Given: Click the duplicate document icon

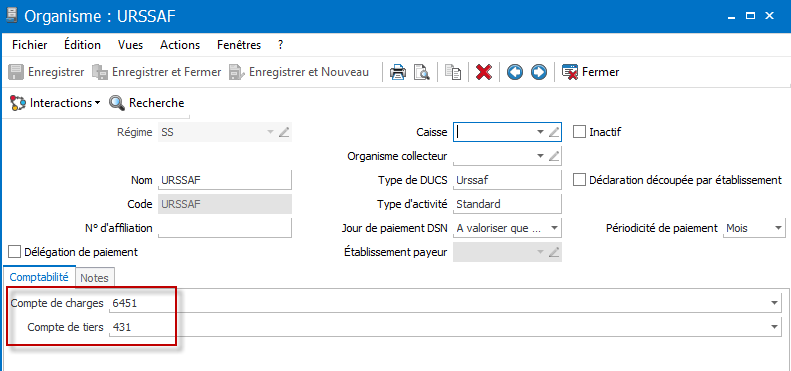Looking at the screenshot, I should [453, 72].
